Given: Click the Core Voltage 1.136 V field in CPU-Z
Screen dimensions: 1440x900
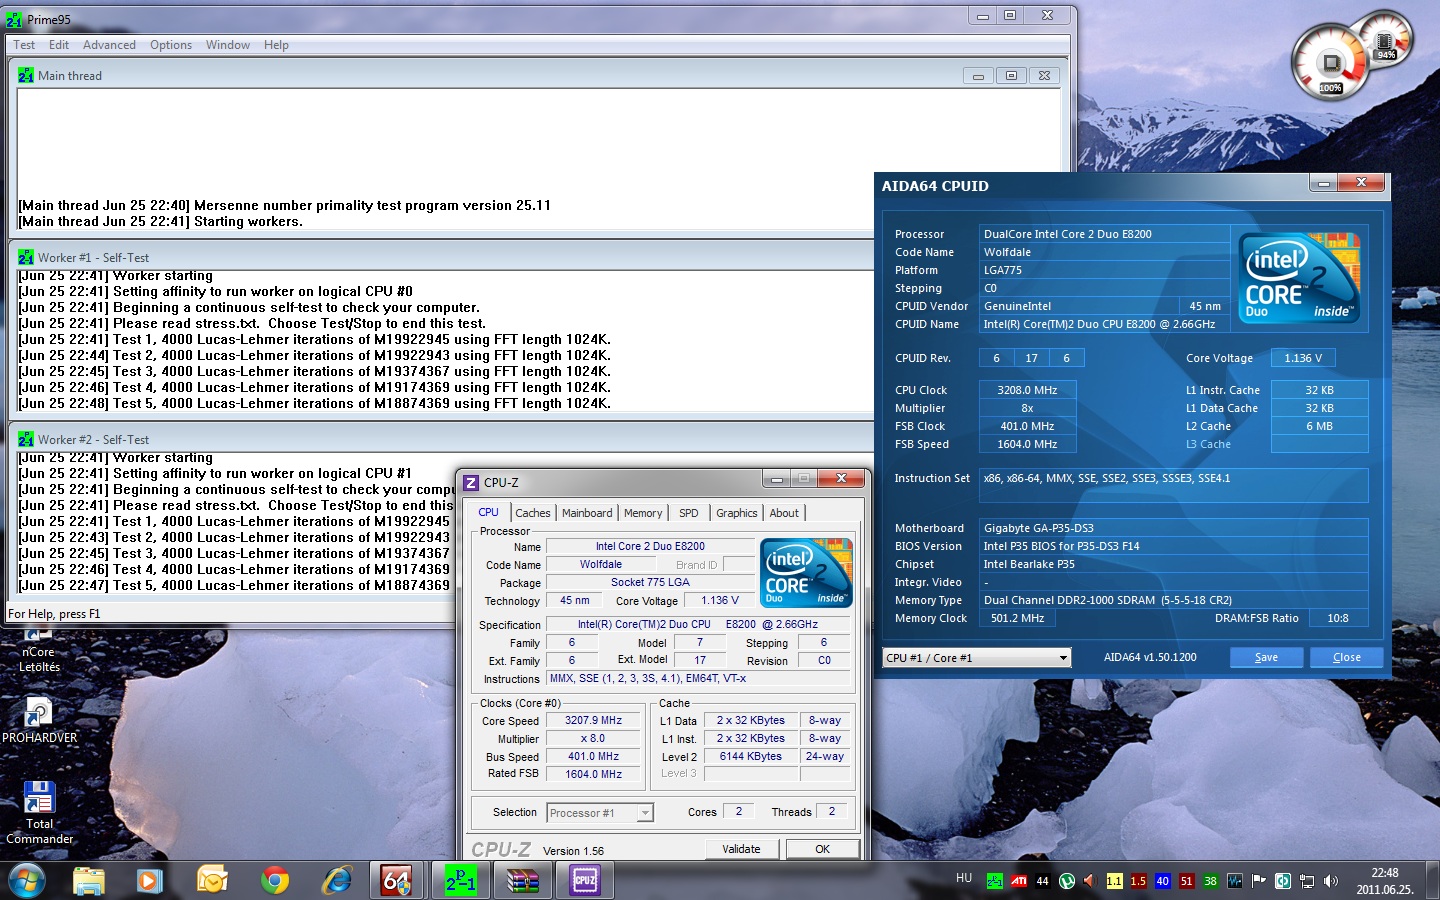Looking at the screenshot, I should tap(720, 600).
